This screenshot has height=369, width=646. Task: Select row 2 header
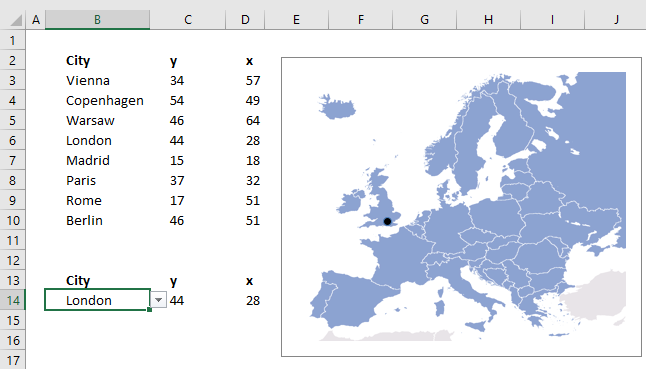(13, 61)
